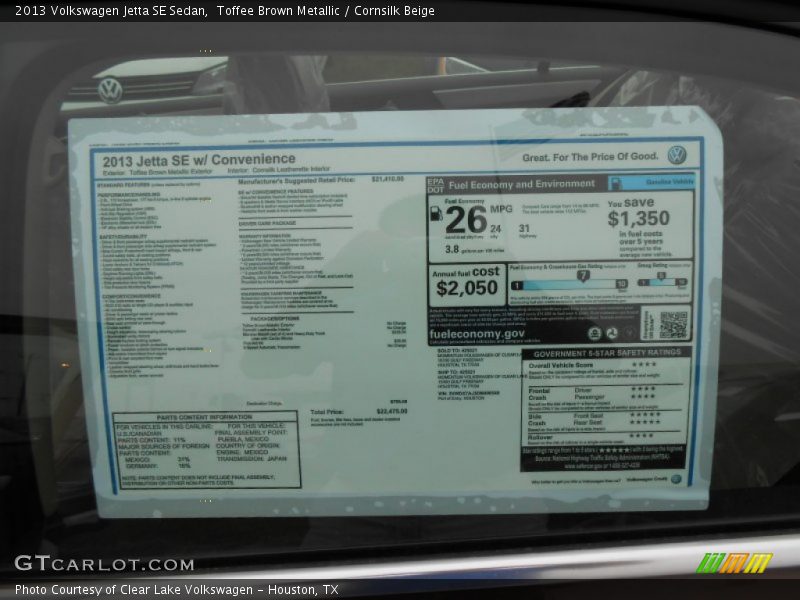Image resolution: width=800 pixels, height=600 pixels.
Task: Click the EPA DOT badge
Action: click(435, 184)
